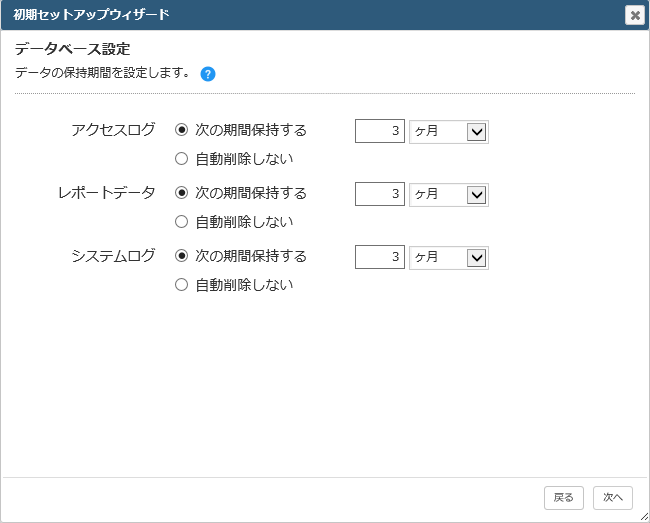Click the レポートデータ retention number field
Screen dimensions: 650x523
click(380, 194)
